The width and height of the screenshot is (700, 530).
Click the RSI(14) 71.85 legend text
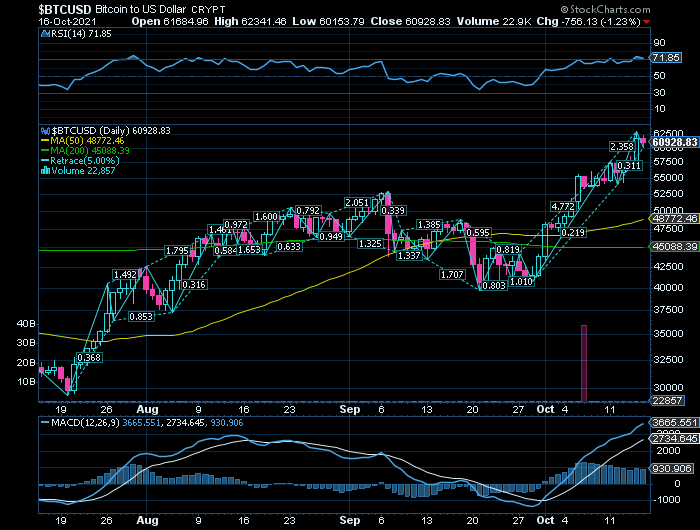[x=81, y=33]
